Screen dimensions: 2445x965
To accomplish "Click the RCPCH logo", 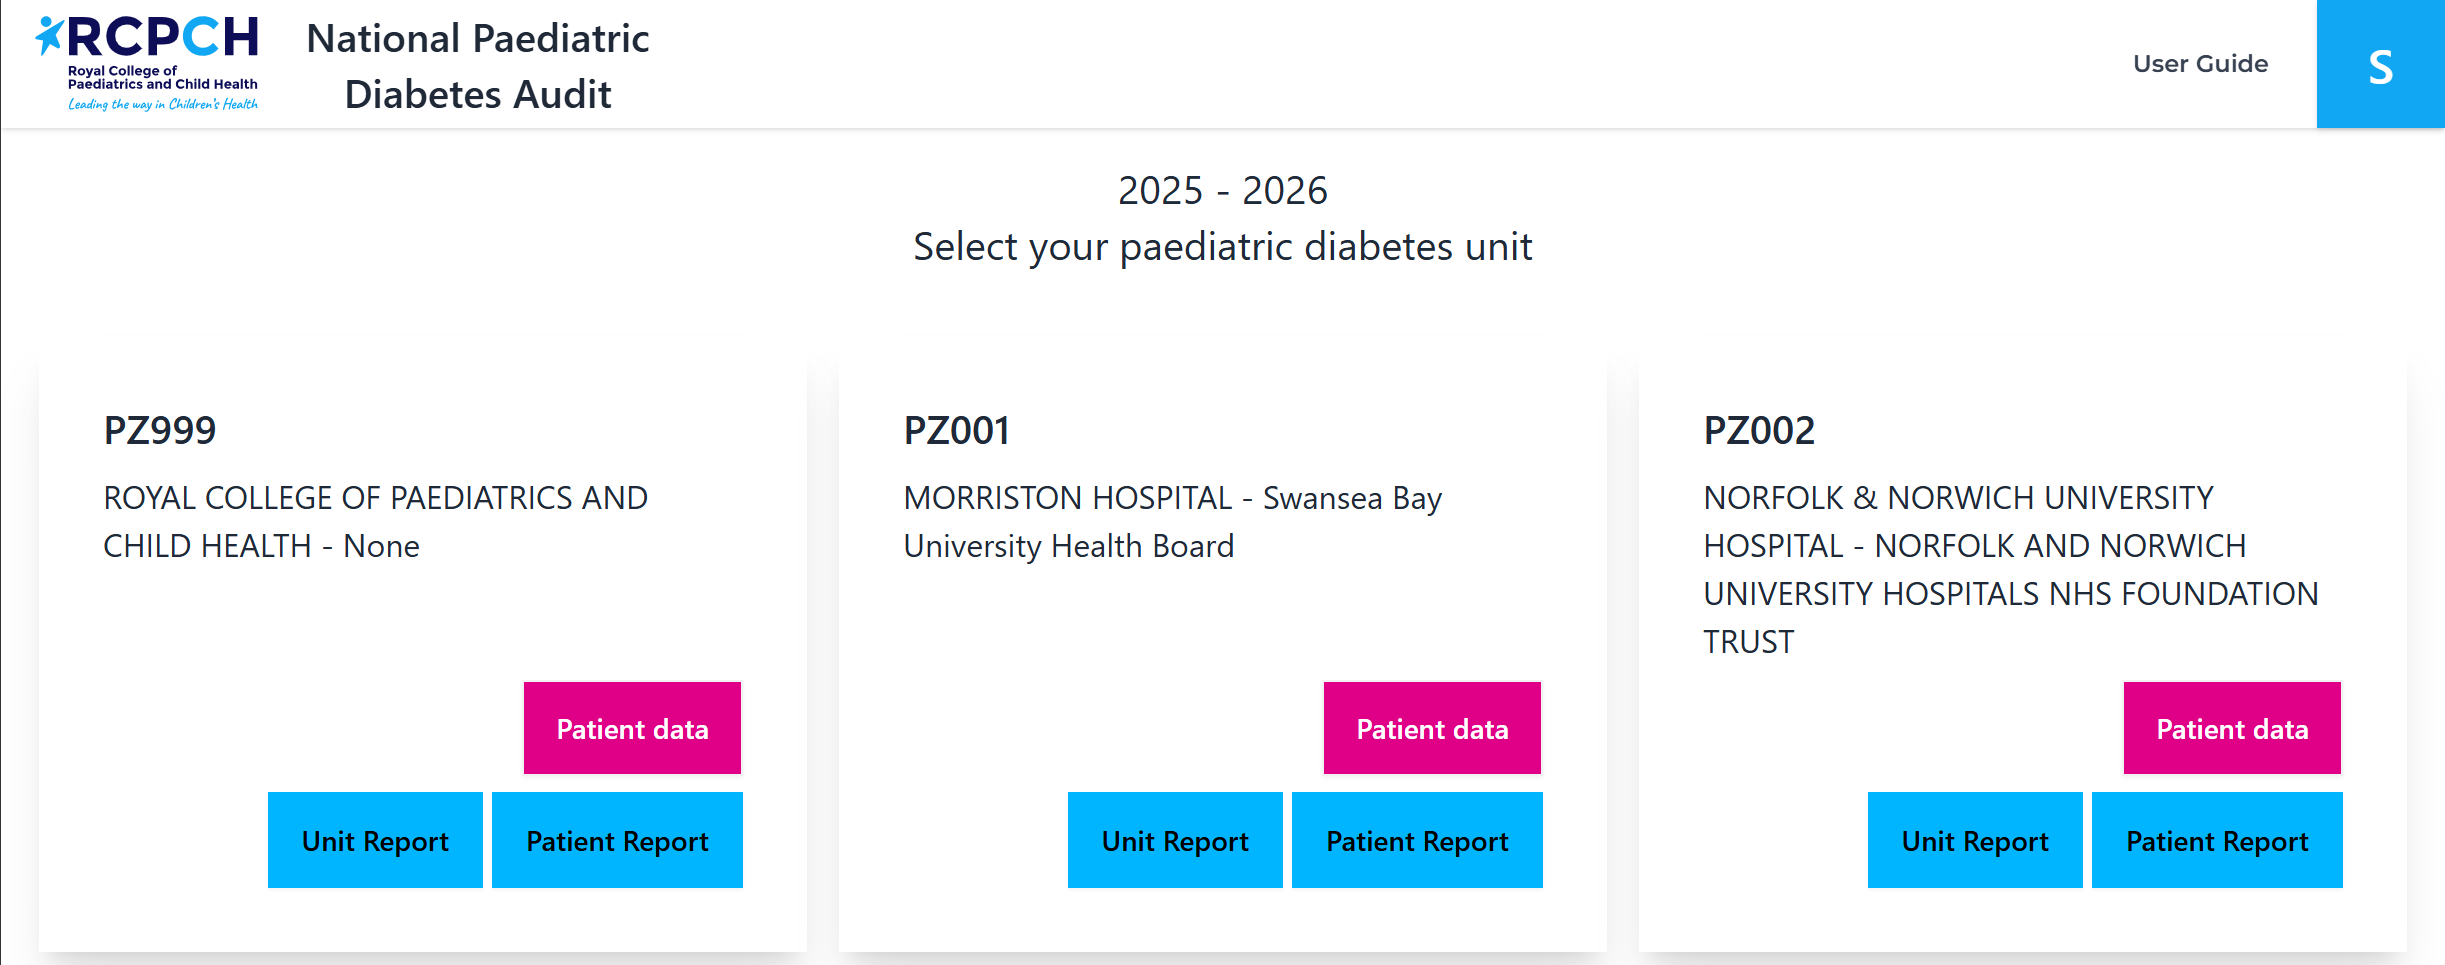I will coord(148,63).
